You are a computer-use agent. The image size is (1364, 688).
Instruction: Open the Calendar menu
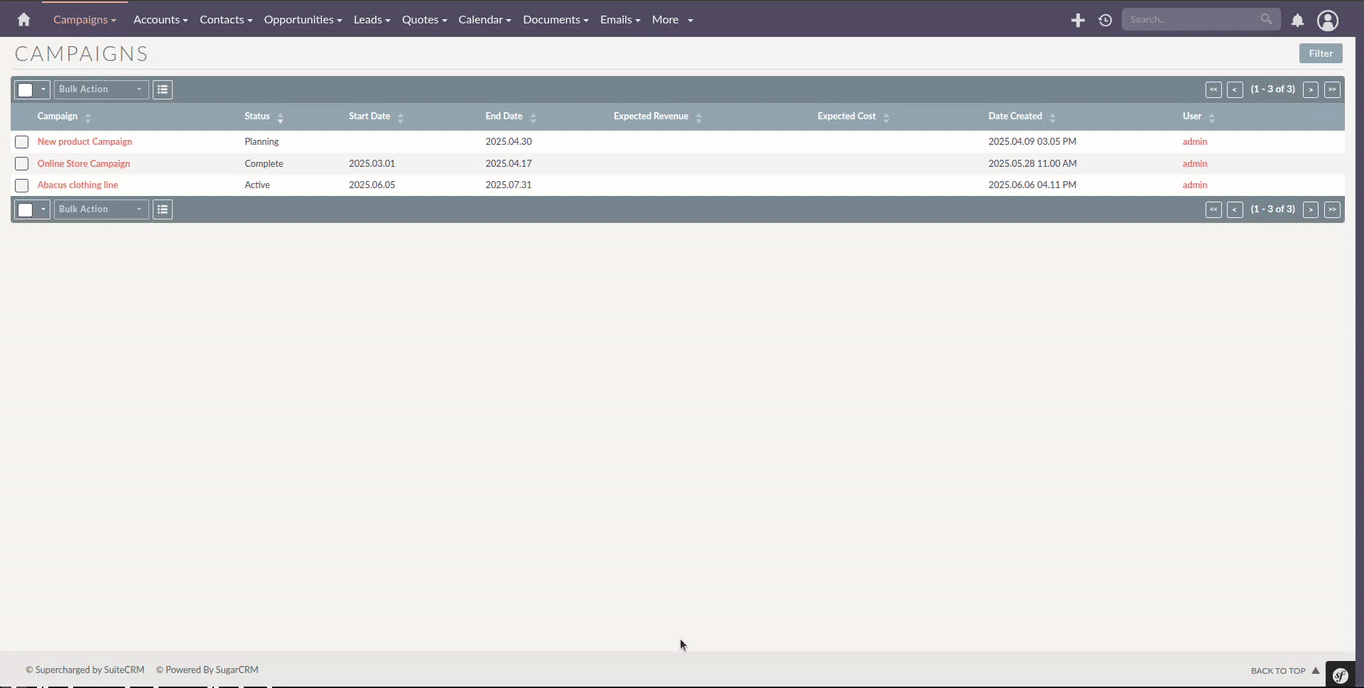484,20
